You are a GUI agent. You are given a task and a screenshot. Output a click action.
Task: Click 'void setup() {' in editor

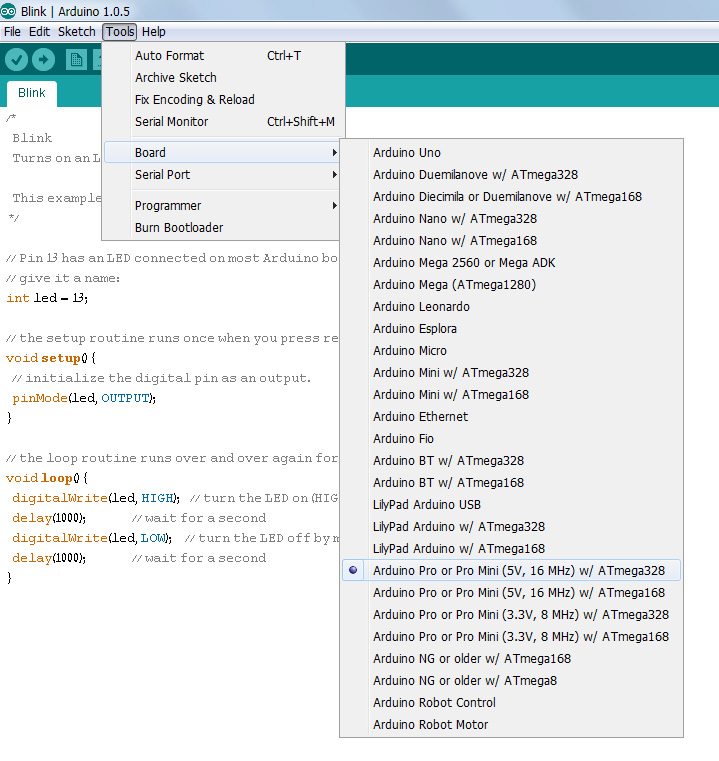[x=51, y=358]
